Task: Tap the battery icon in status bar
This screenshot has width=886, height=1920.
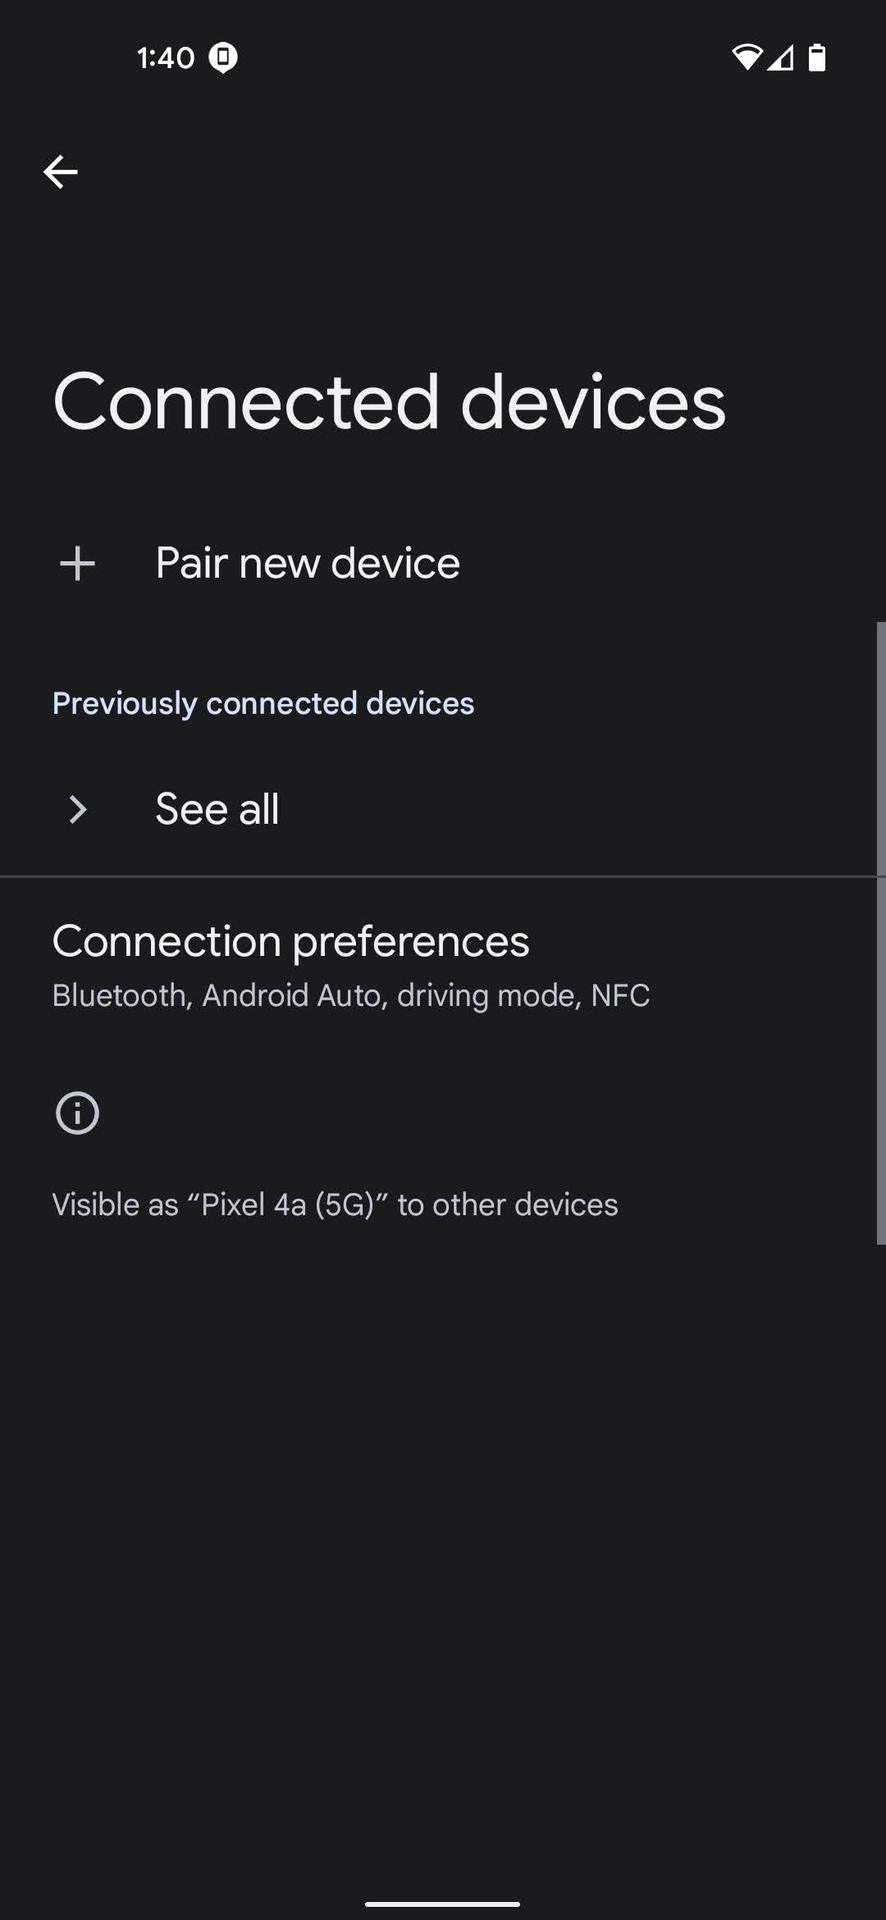Action: (x=817, y=58)
